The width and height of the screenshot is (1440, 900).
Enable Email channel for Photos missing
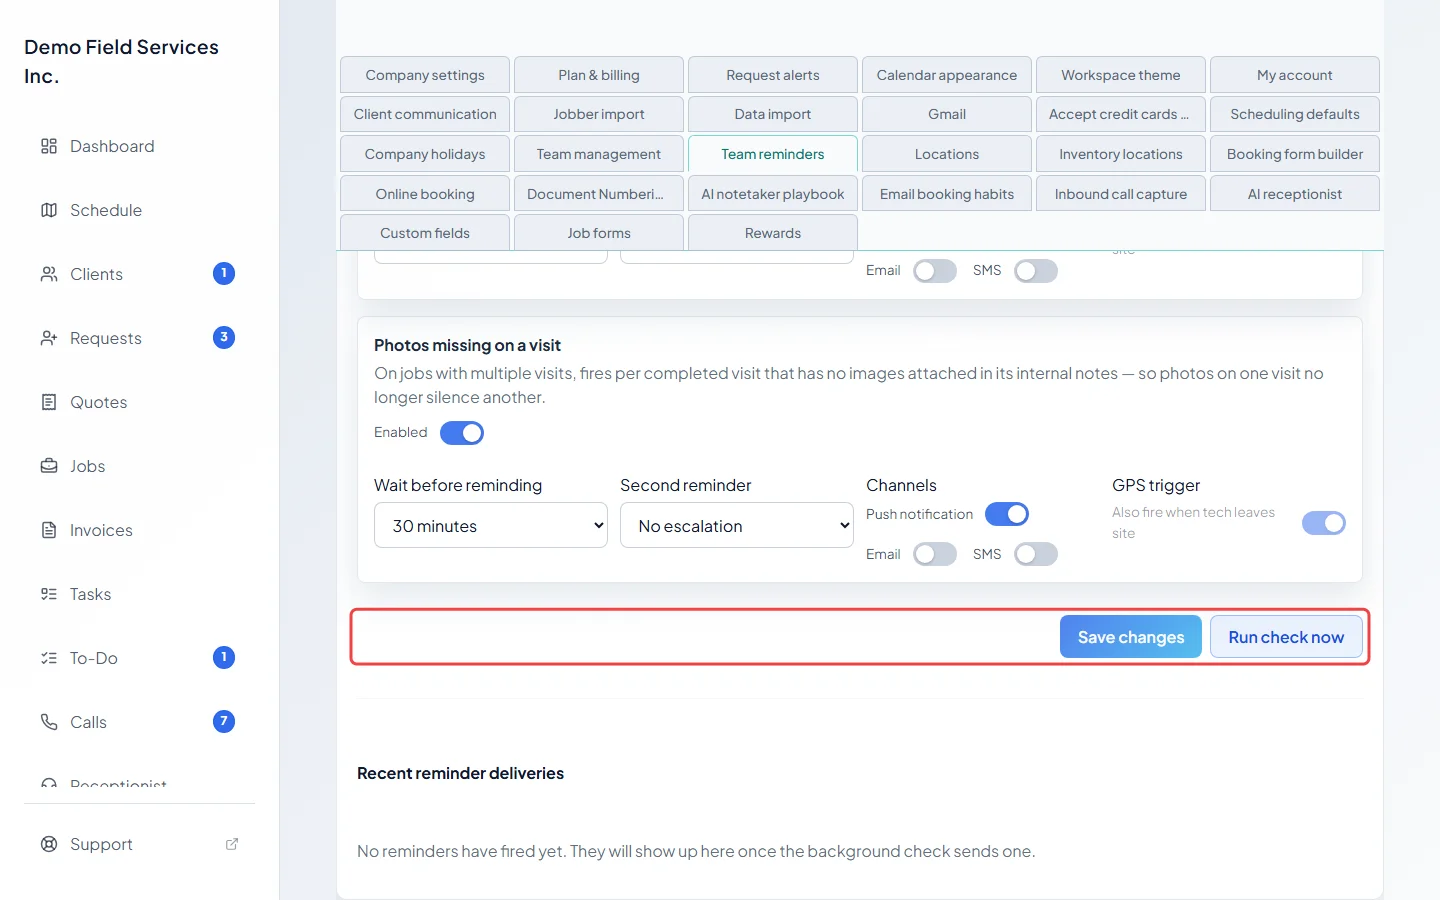coord(935,554)
